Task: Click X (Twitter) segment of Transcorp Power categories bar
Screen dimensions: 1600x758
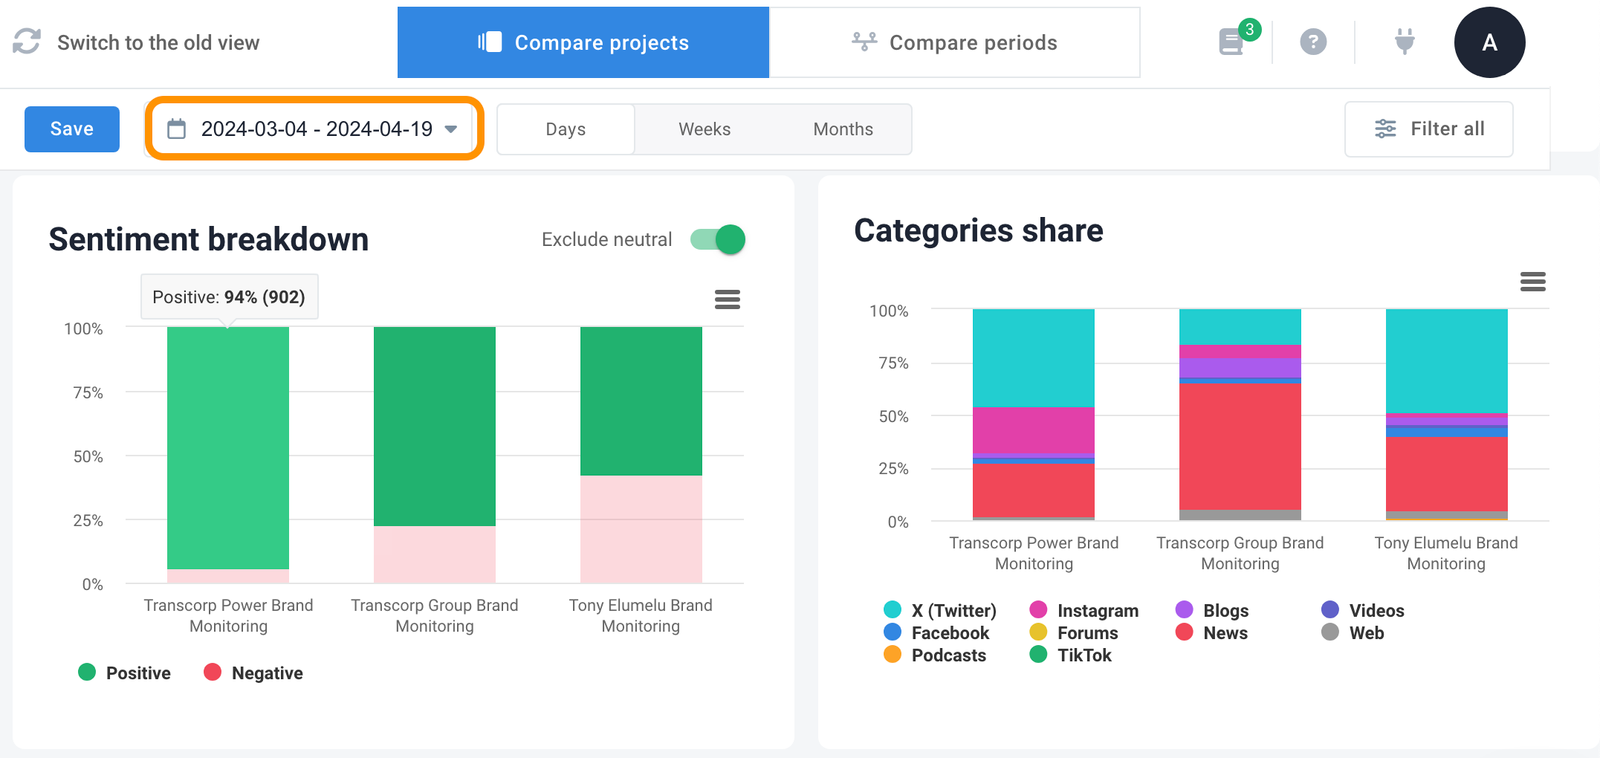Action: pyautogui.click(x=1034, y=358)
